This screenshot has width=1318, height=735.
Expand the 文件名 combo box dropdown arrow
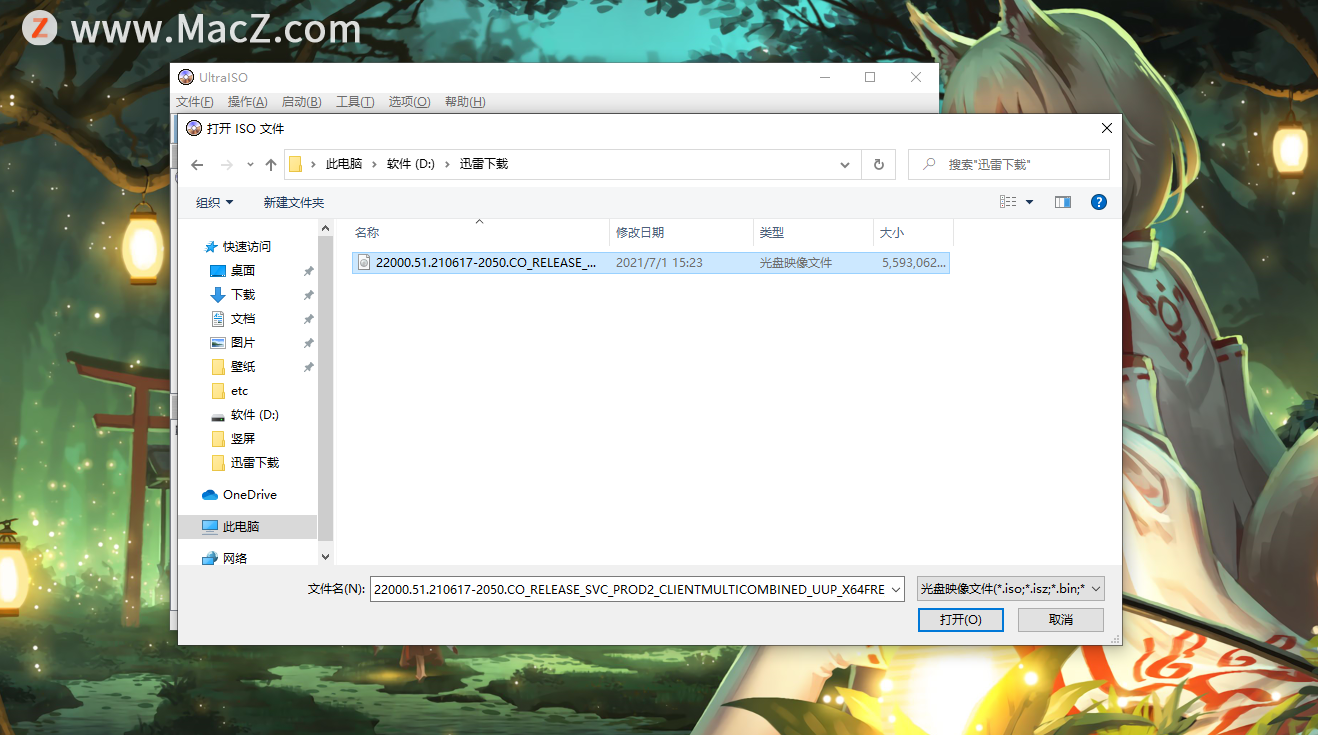coord(895,590)
